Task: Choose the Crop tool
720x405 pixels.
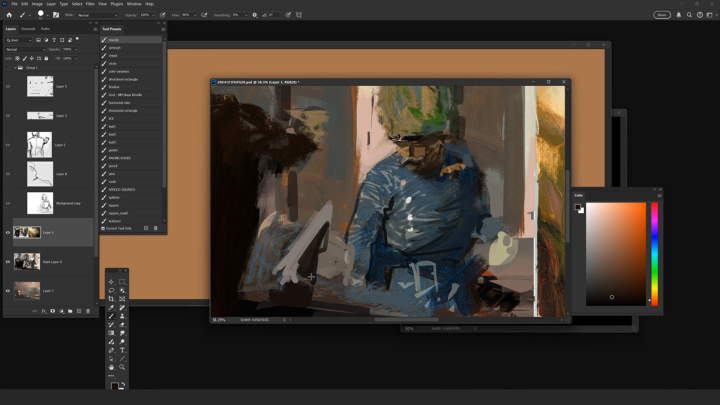Action: point(111,299)
